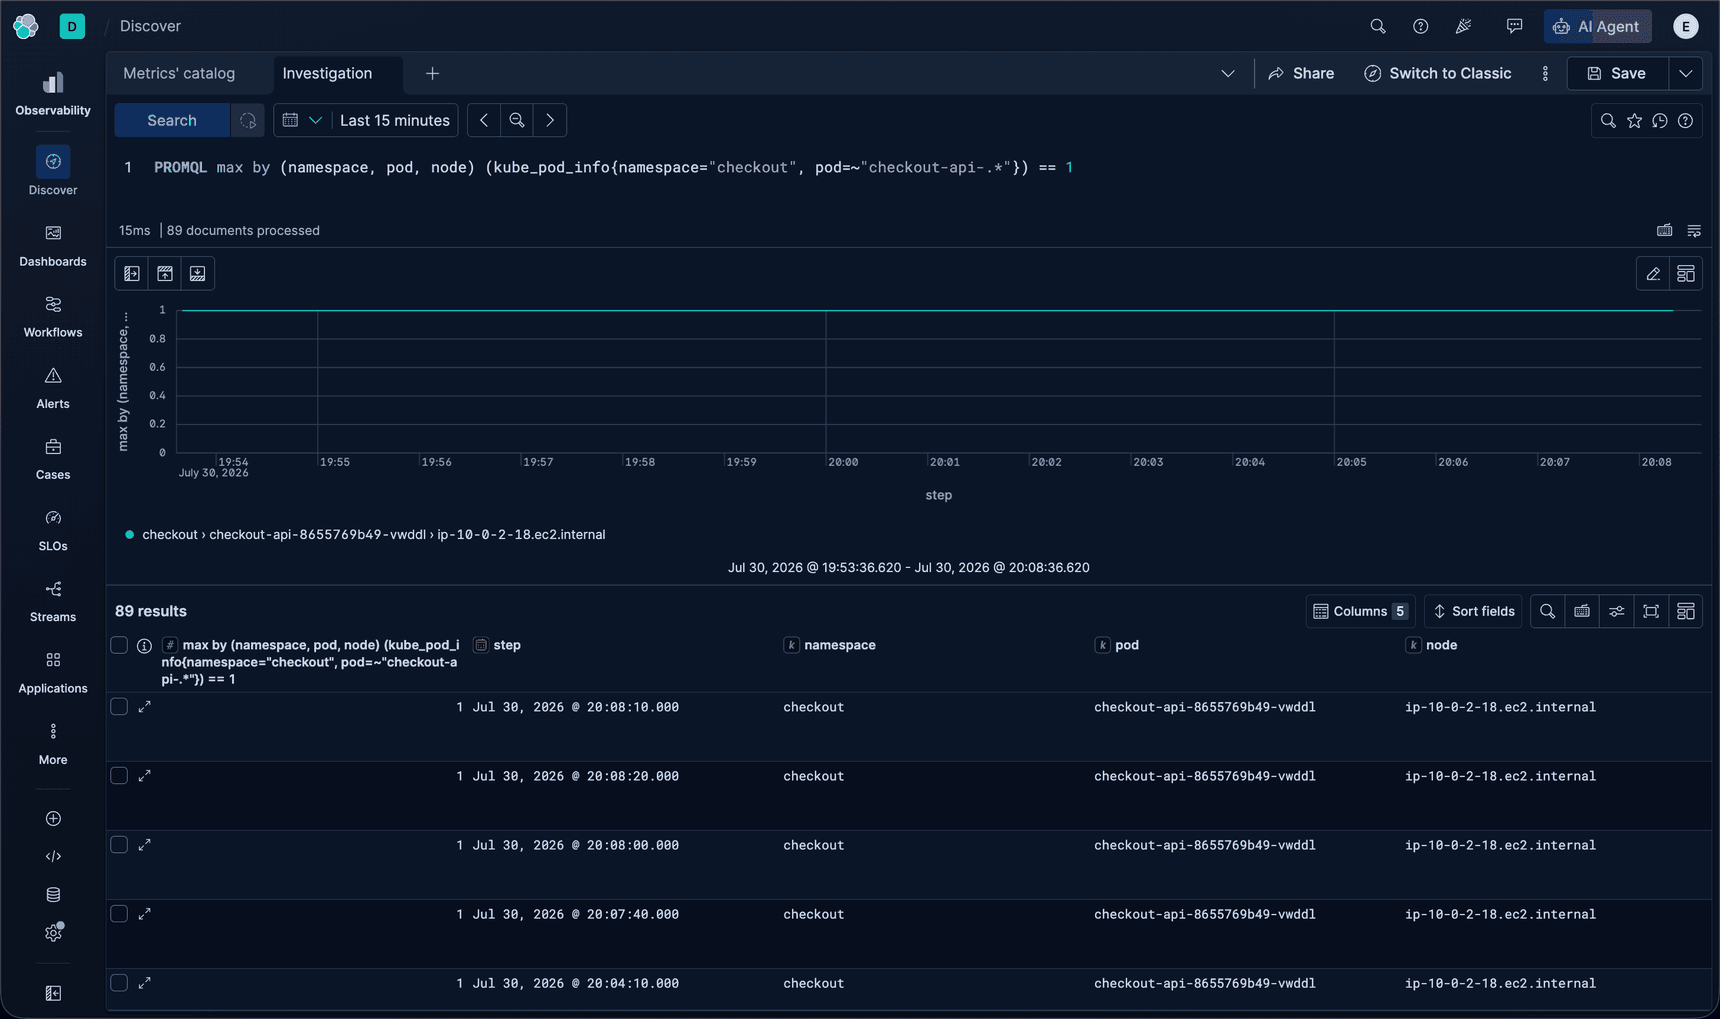1720x1019 pixels.
Task: Open Cases in the sidebar
Action: click(x=53, y=458)
